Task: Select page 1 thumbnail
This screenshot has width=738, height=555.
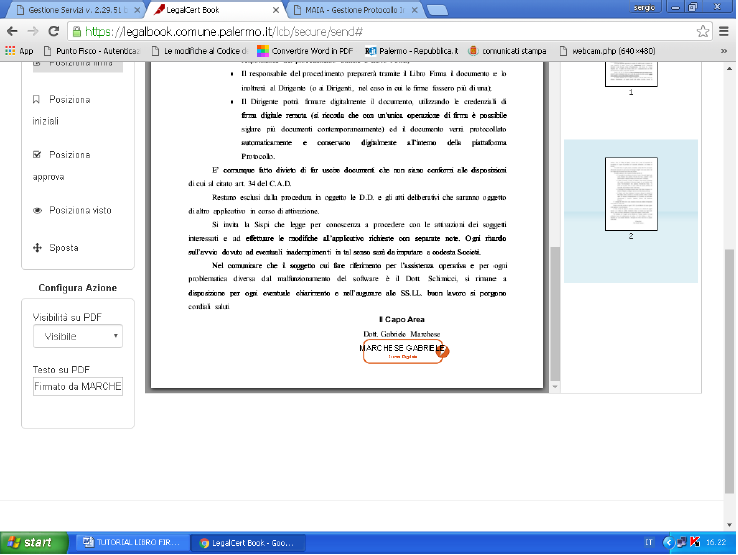Action: [631, 74]
